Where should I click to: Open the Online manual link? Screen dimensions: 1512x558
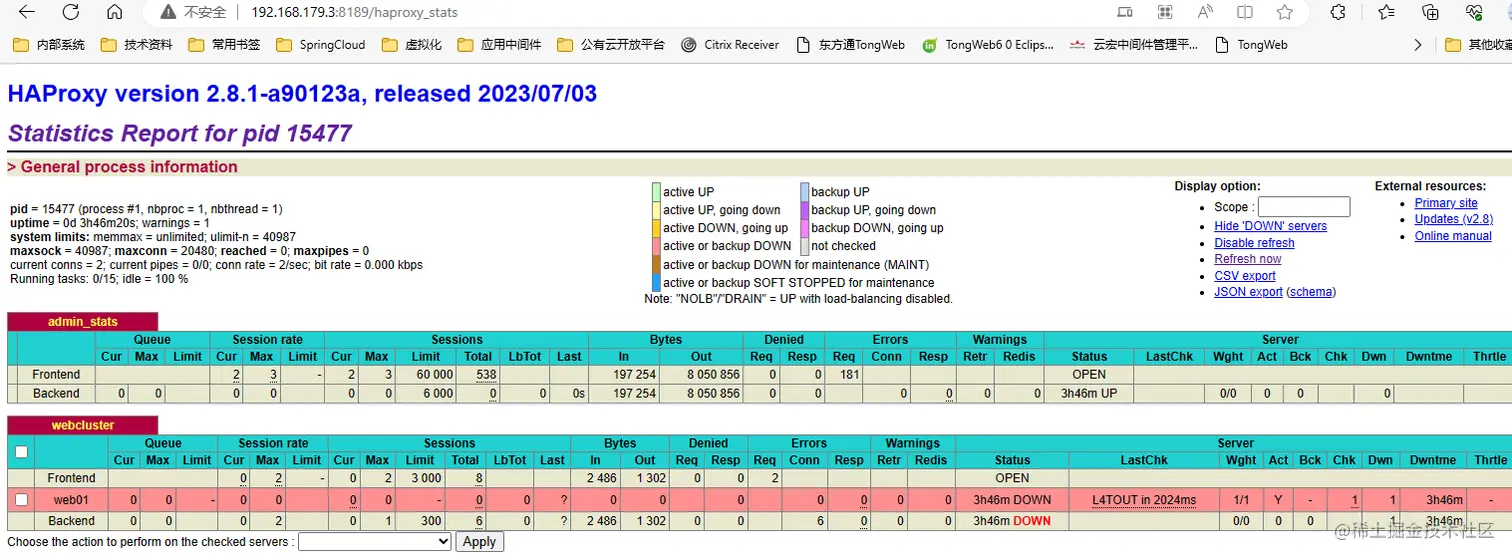point(1453,236)
